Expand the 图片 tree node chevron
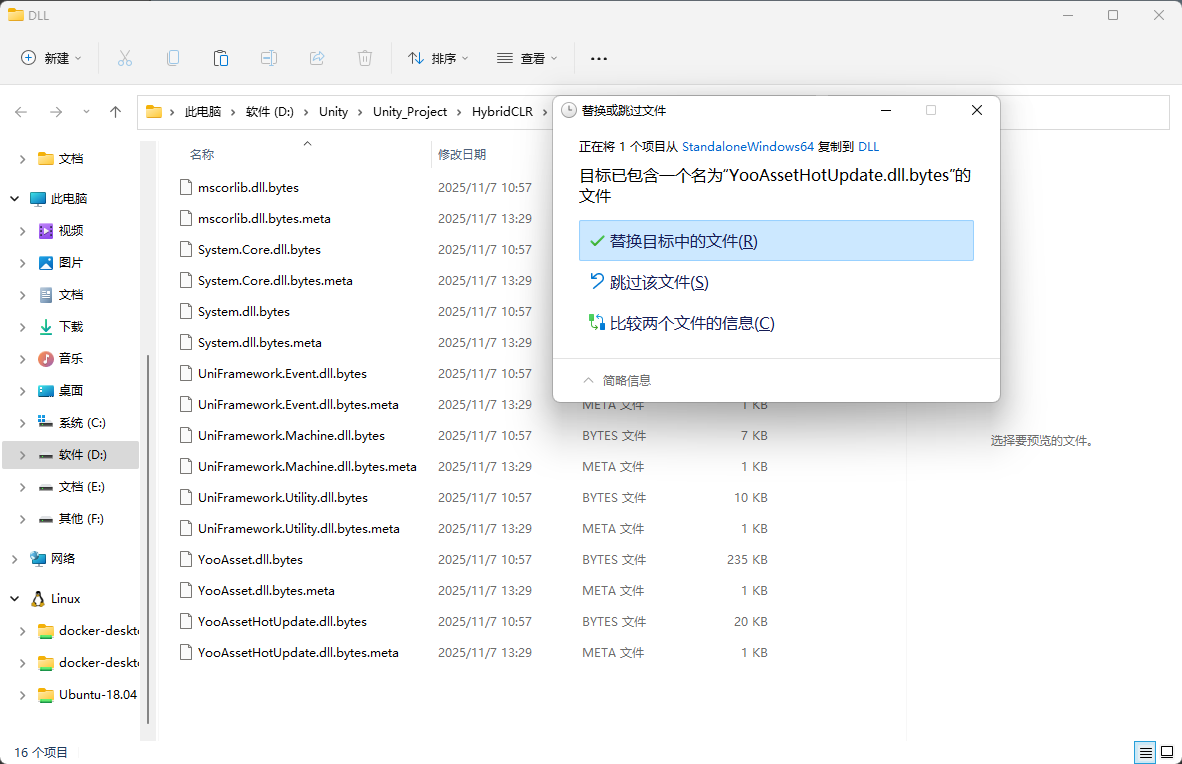 (23, 262)
